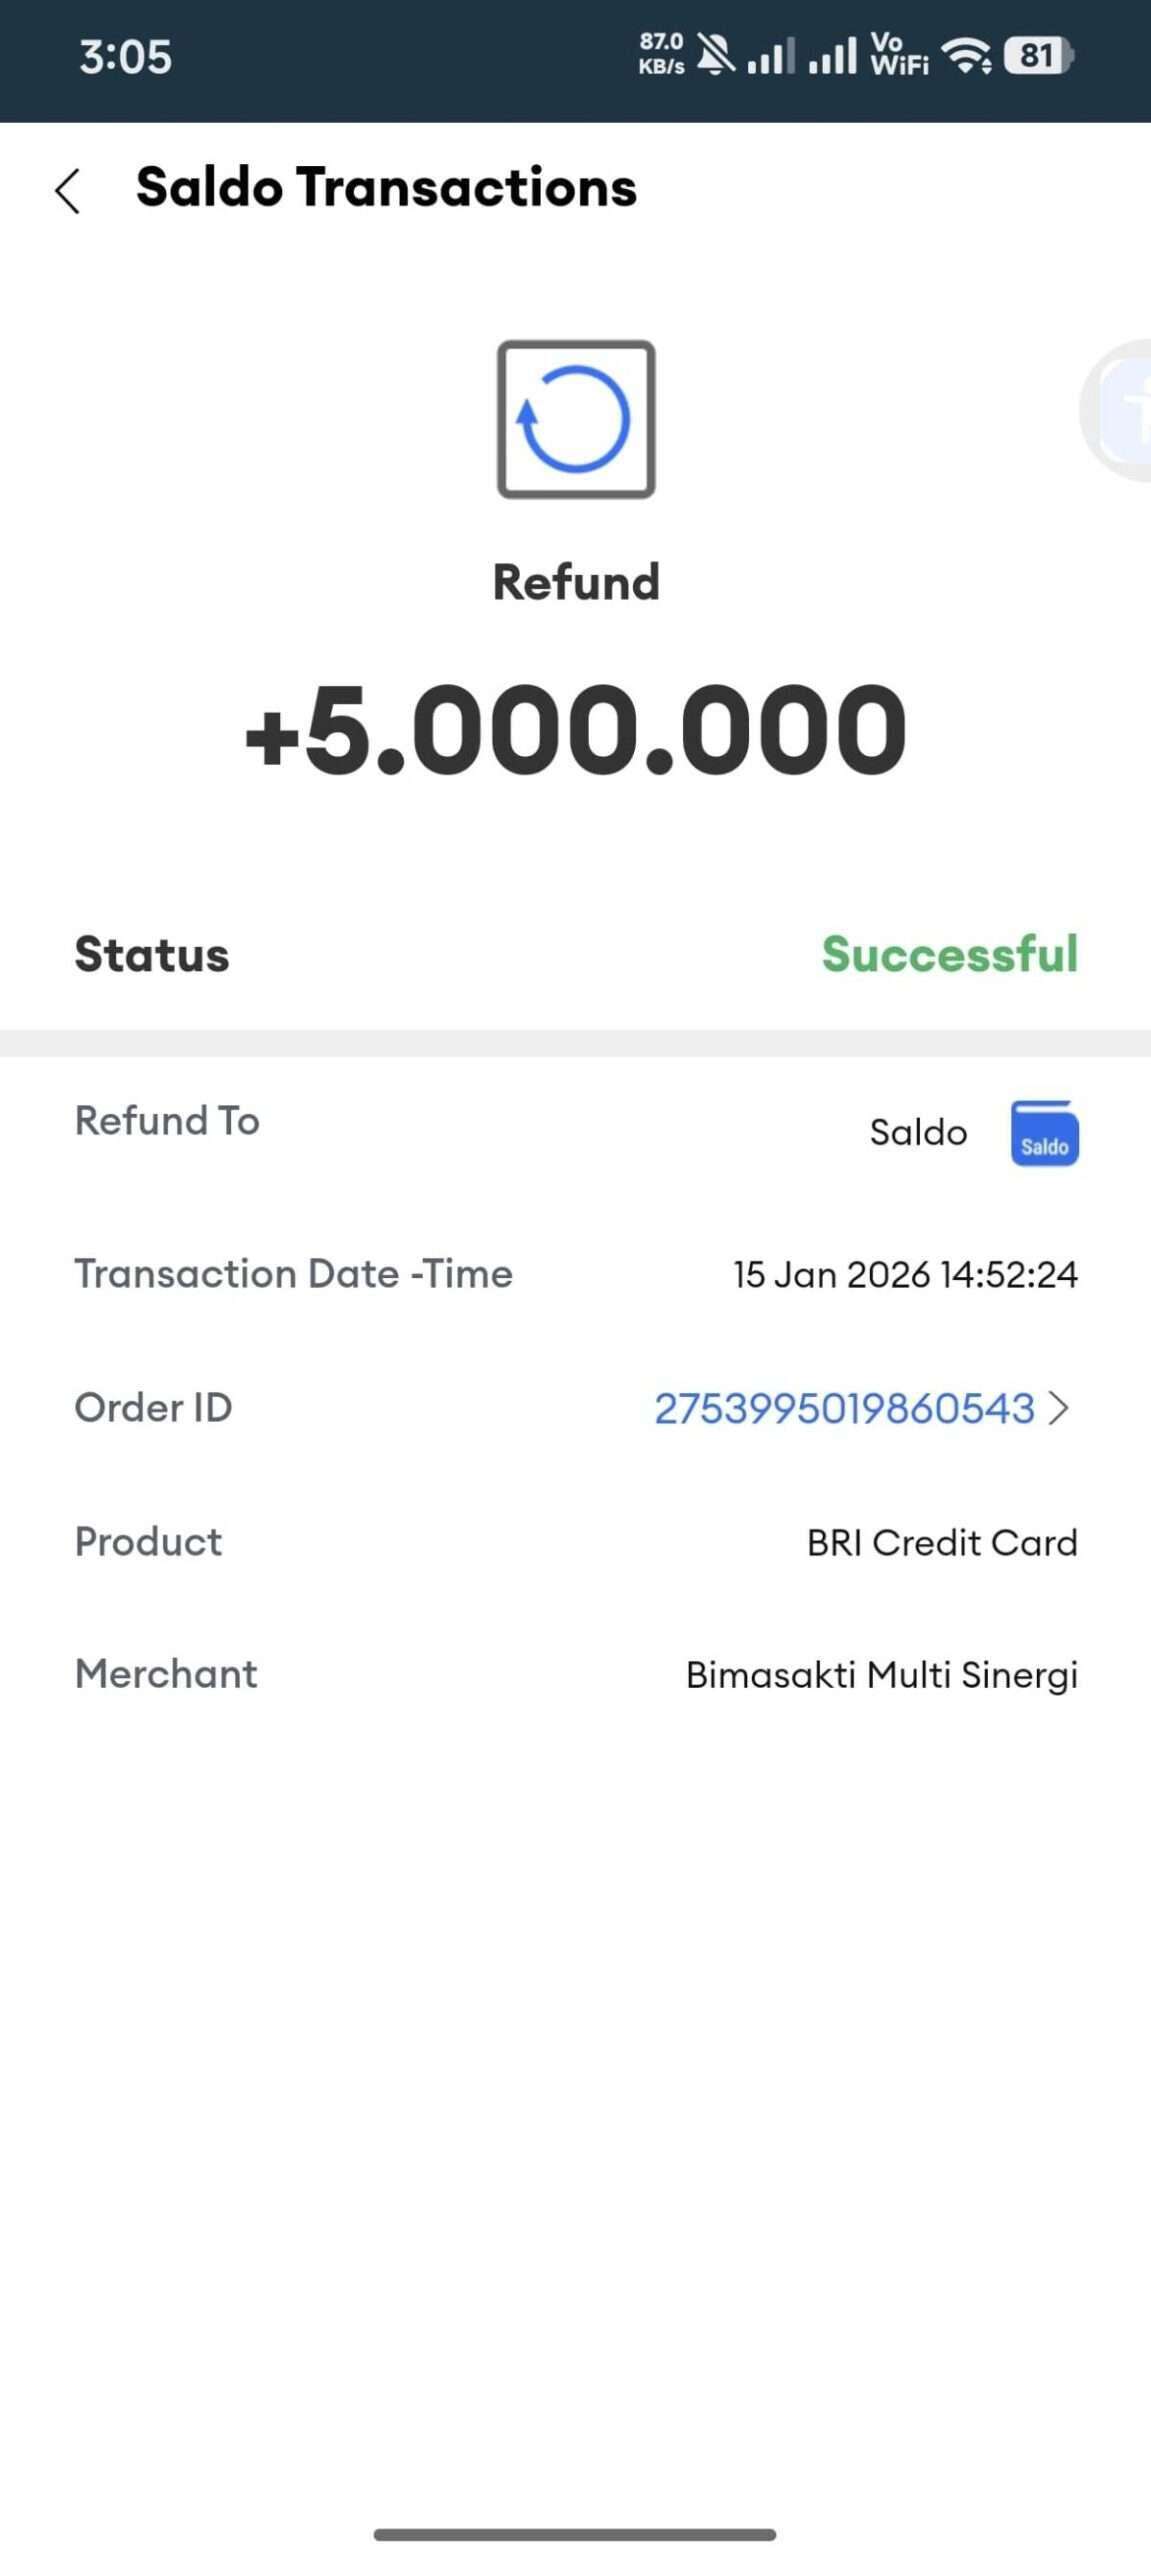Screen dimensions: 1151x2560
Task: Go back using the arrow icon
Action: coord(68,191)
